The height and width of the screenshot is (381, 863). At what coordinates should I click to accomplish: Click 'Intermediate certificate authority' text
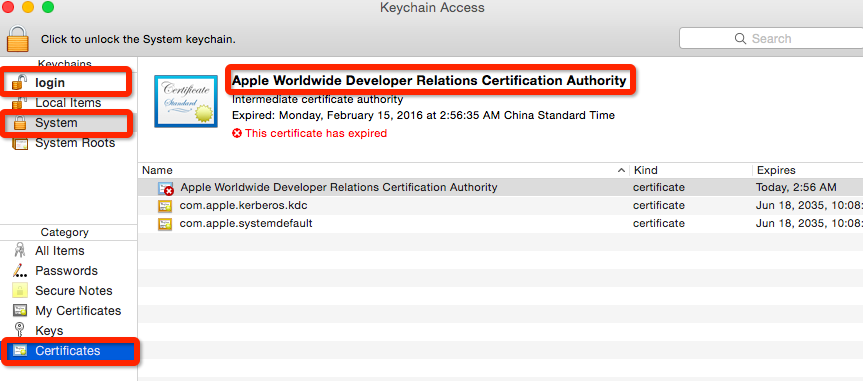pyautogui.click(x=318, y=100)
